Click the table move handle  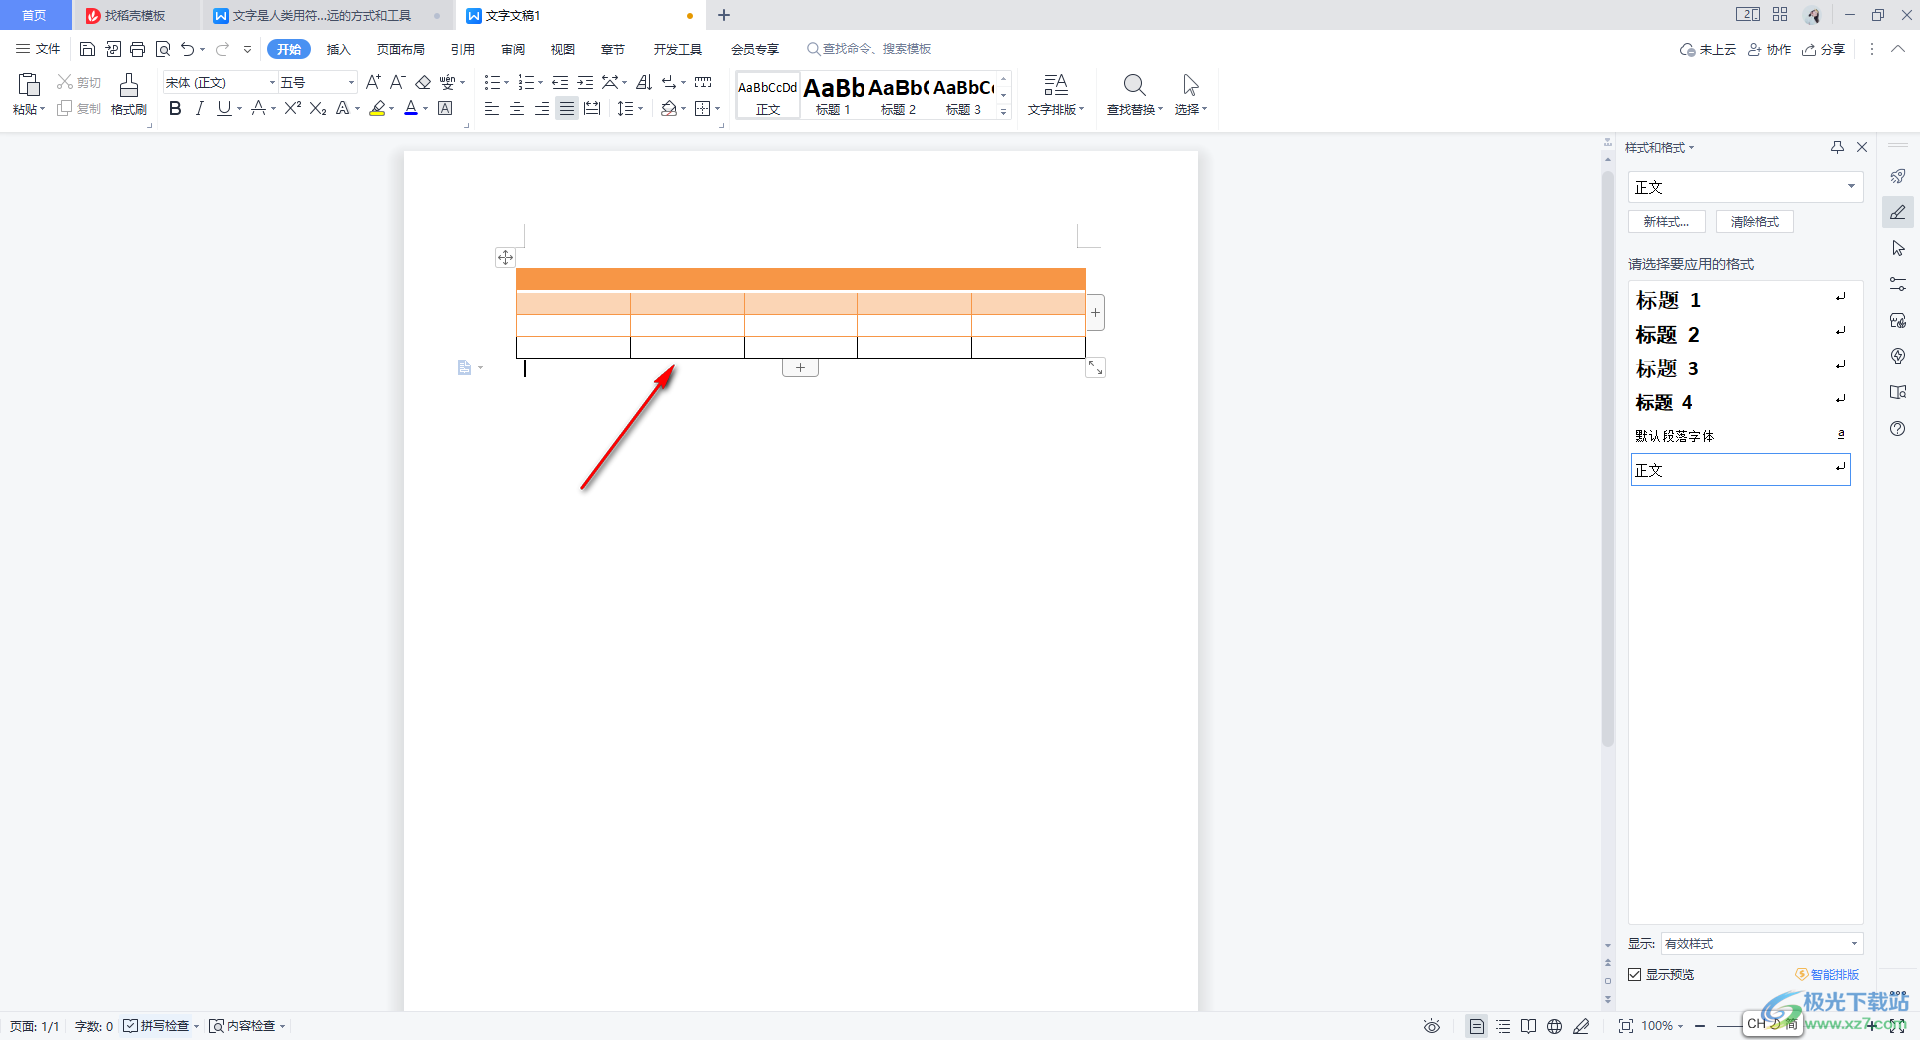(x=505, y=257)
